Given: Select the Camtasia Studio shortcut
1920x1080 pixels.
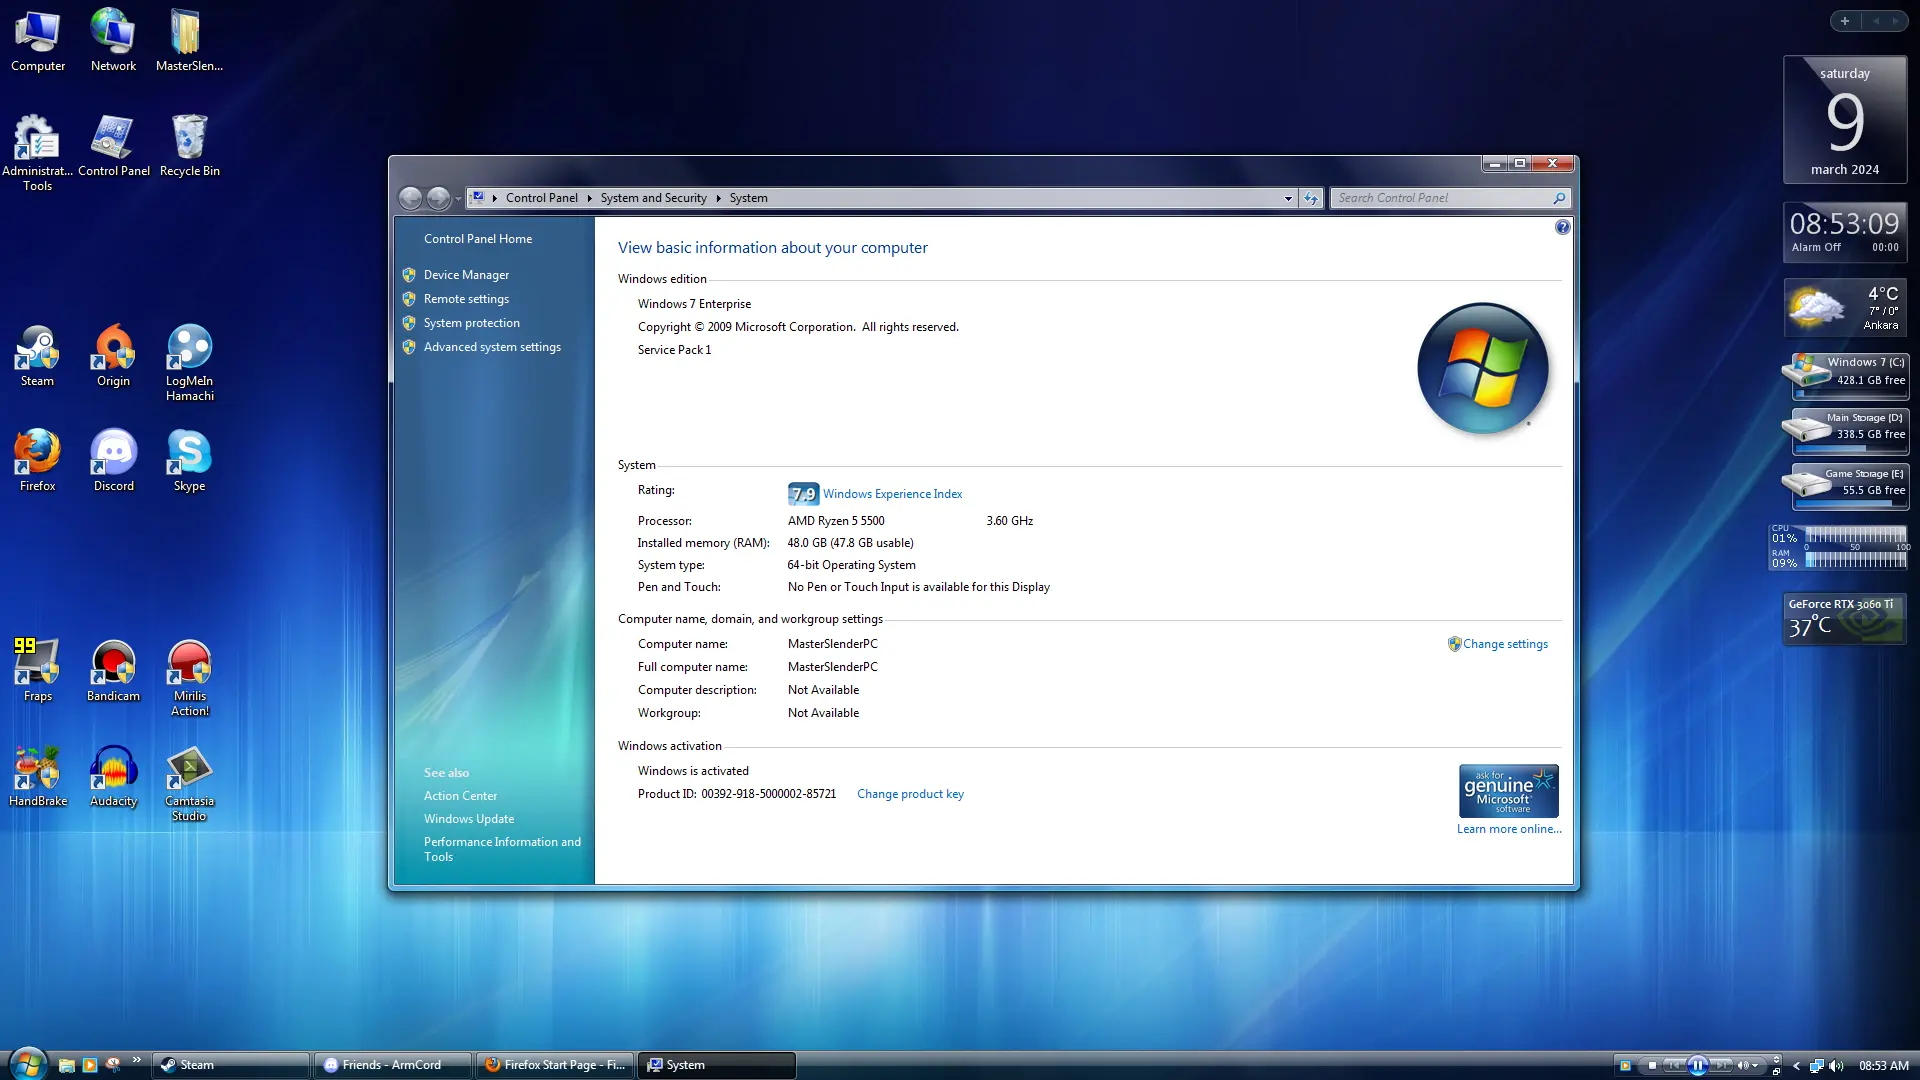Looking at the screenshot, I should tap(189, 783).
